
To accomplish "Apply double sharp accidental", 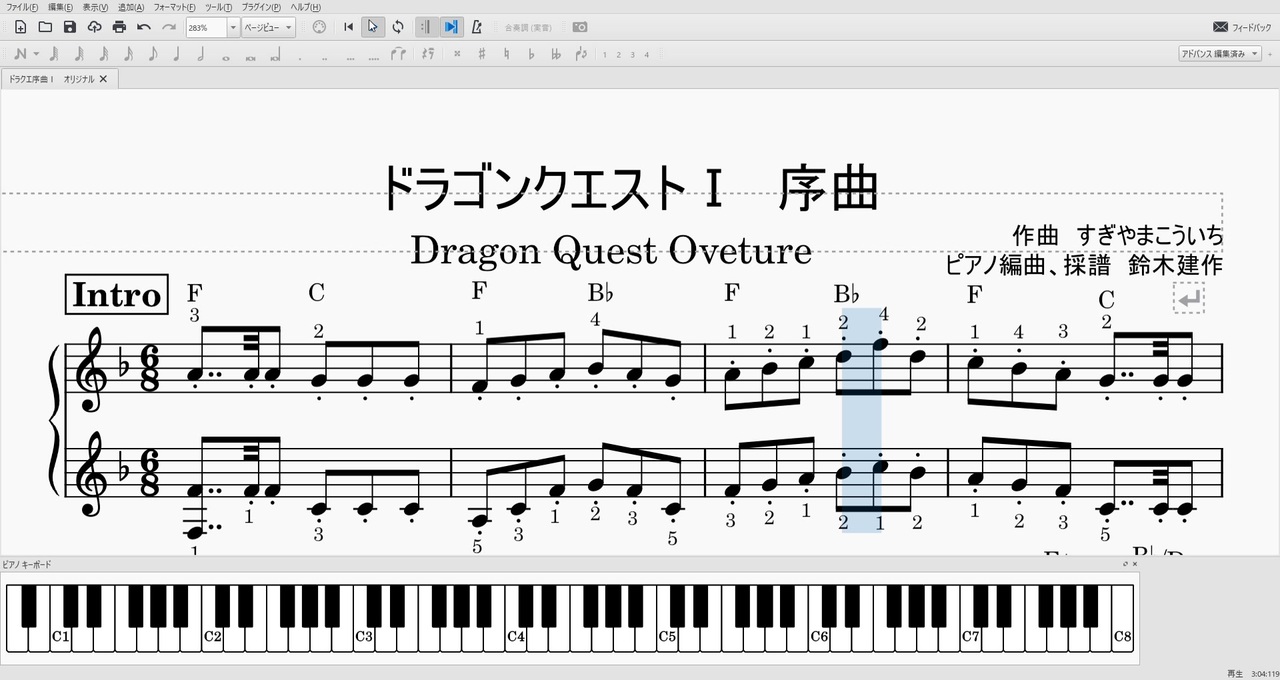I will (457, 54).
